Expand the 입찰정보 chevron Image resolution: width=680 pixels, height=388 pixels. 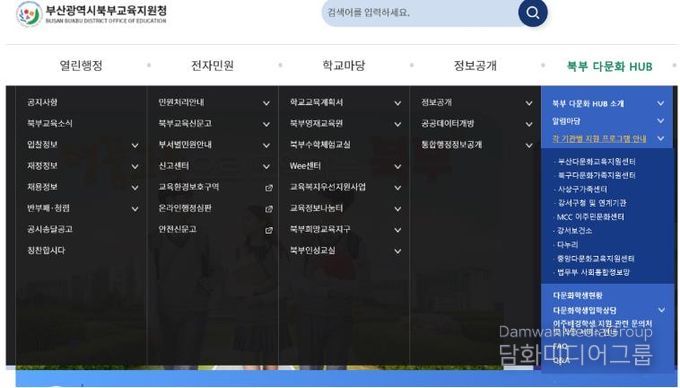click(135, 145)
